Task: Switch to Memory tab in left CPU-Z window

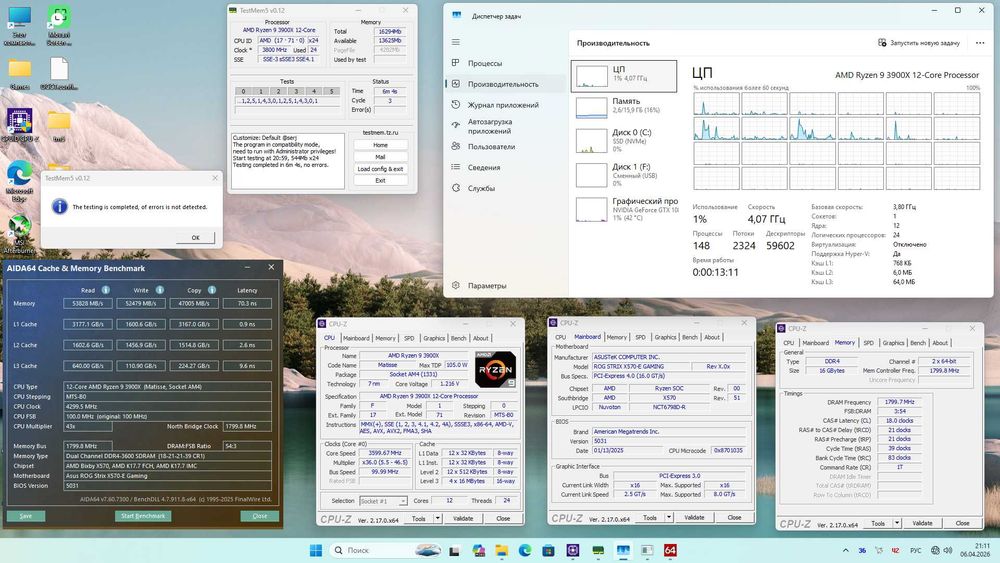Action: [x=385, y=339]
